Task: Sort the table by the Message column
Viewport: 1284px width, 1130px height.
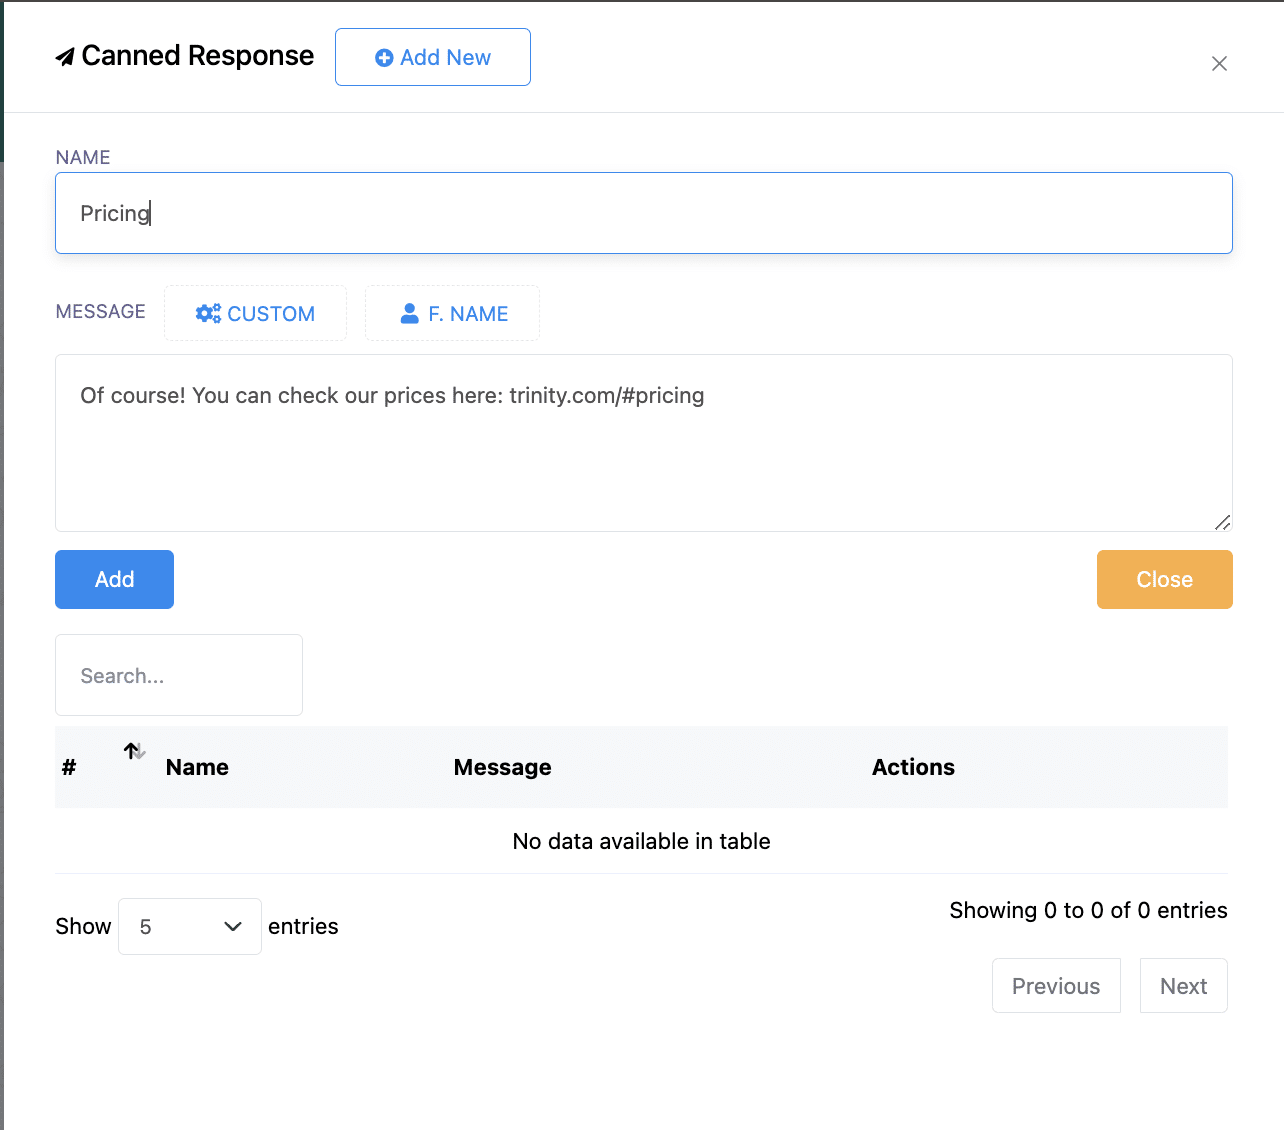Action: point(502,767)
